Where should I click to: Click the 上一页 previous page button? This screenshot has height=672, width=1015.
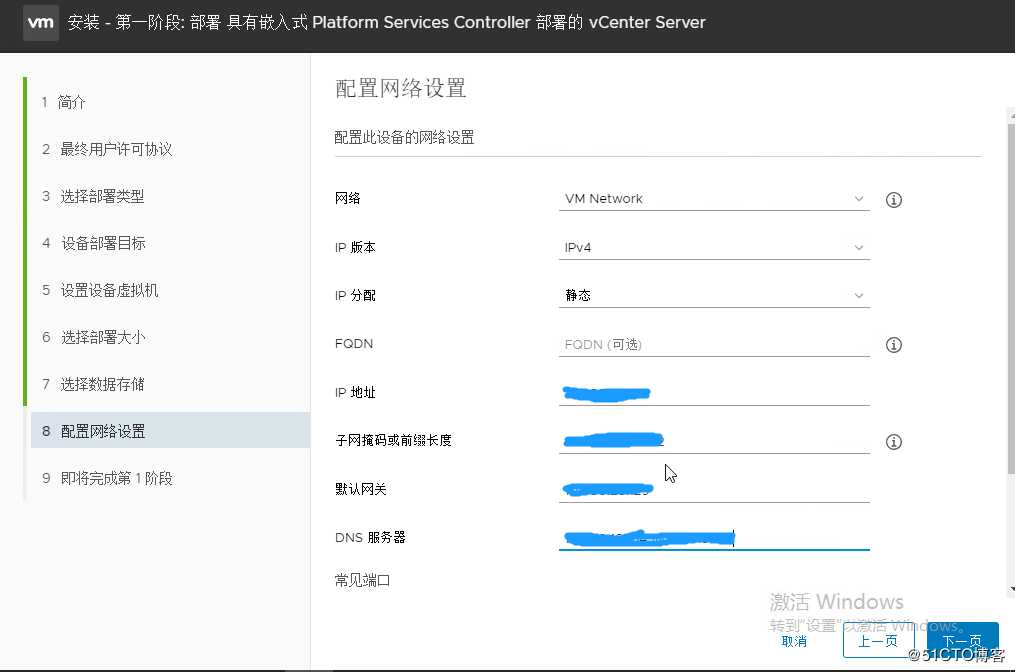pyautogui.click(x=878, y=641)
